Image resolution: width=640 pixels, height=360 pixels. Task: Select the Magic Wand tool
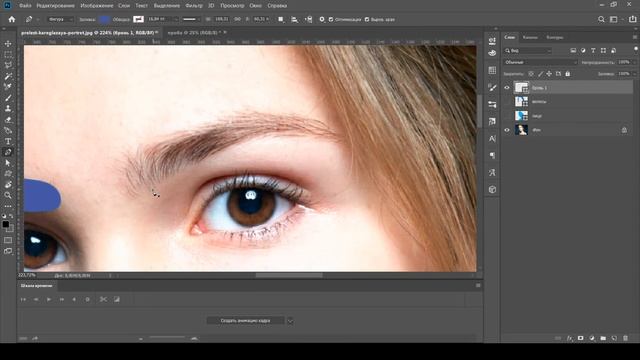coord(8,76)
